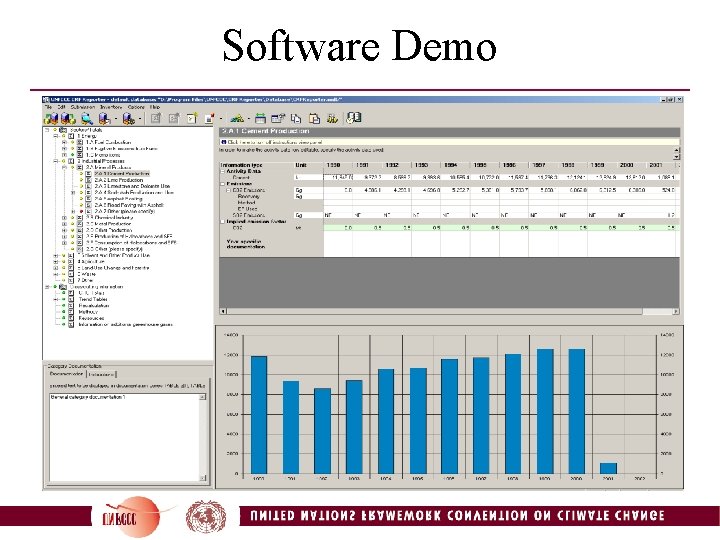Select Recalculation under cross-cutting information
The height and width of the screenshot is (540, 720).
pyautogui.click(x=94, y=305)
